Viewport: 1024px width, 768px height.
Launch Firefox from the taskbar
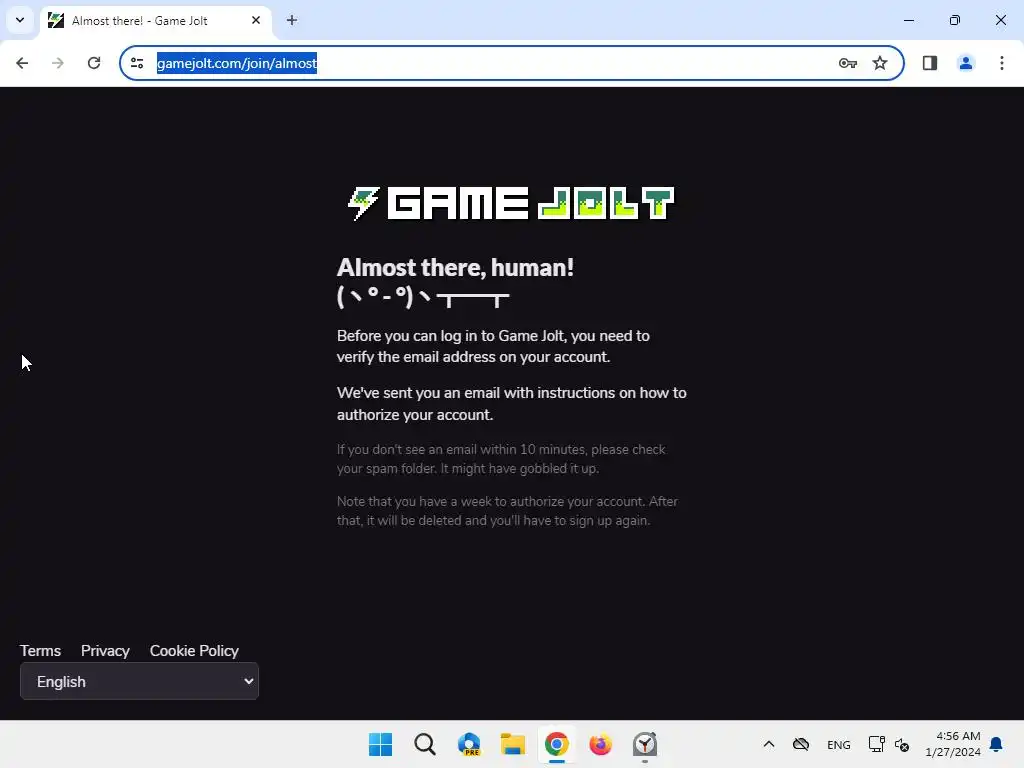point(600,744)
